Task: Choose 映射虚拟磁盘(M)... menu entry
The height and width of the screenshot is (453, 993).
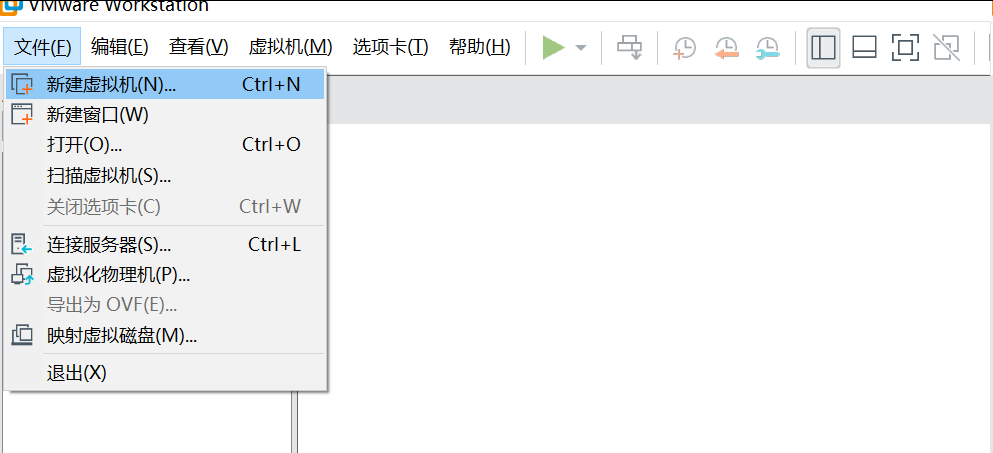Action: [165, 335]
